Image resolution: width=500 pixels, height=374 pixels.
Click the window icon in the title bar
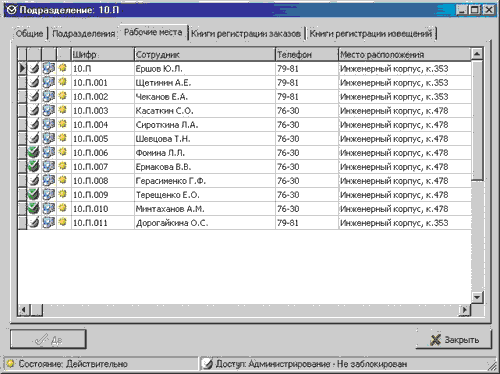tap(11, 10)
